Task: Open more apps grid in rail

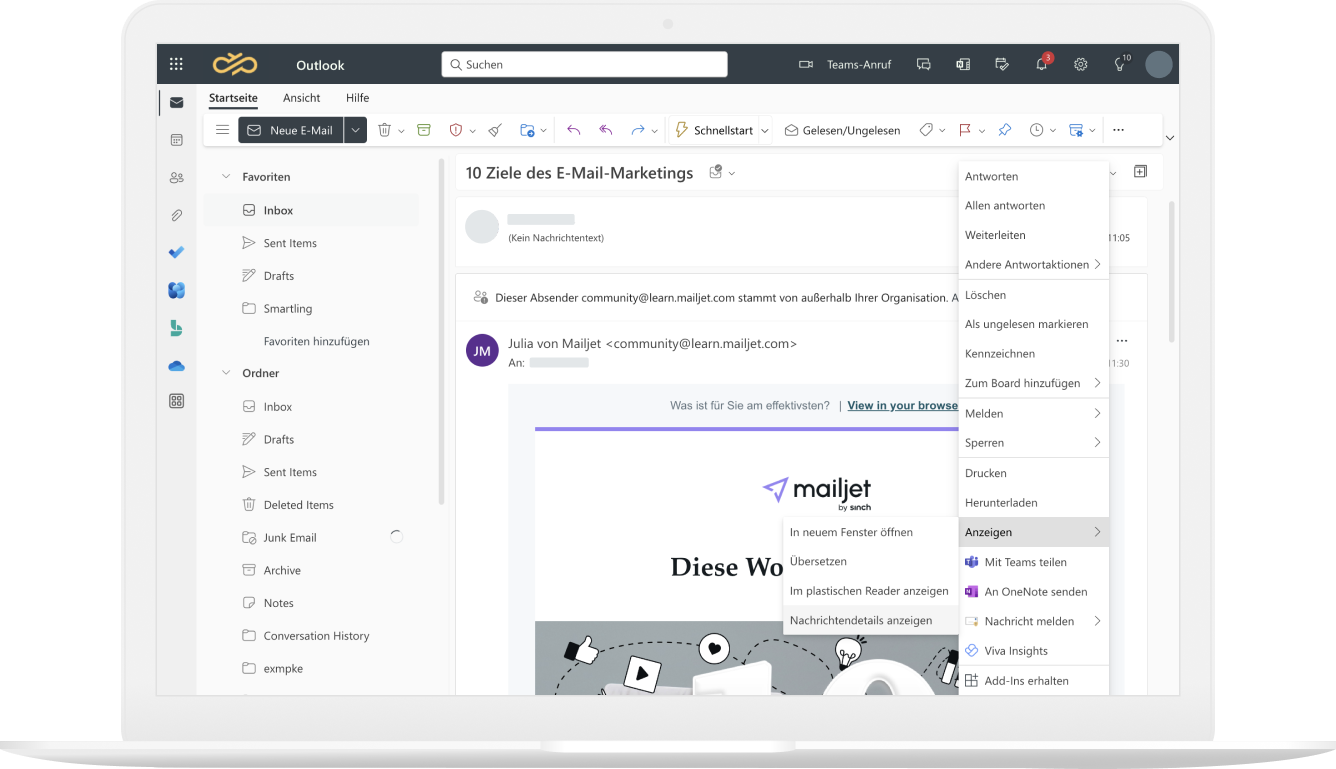Action: 176,401
